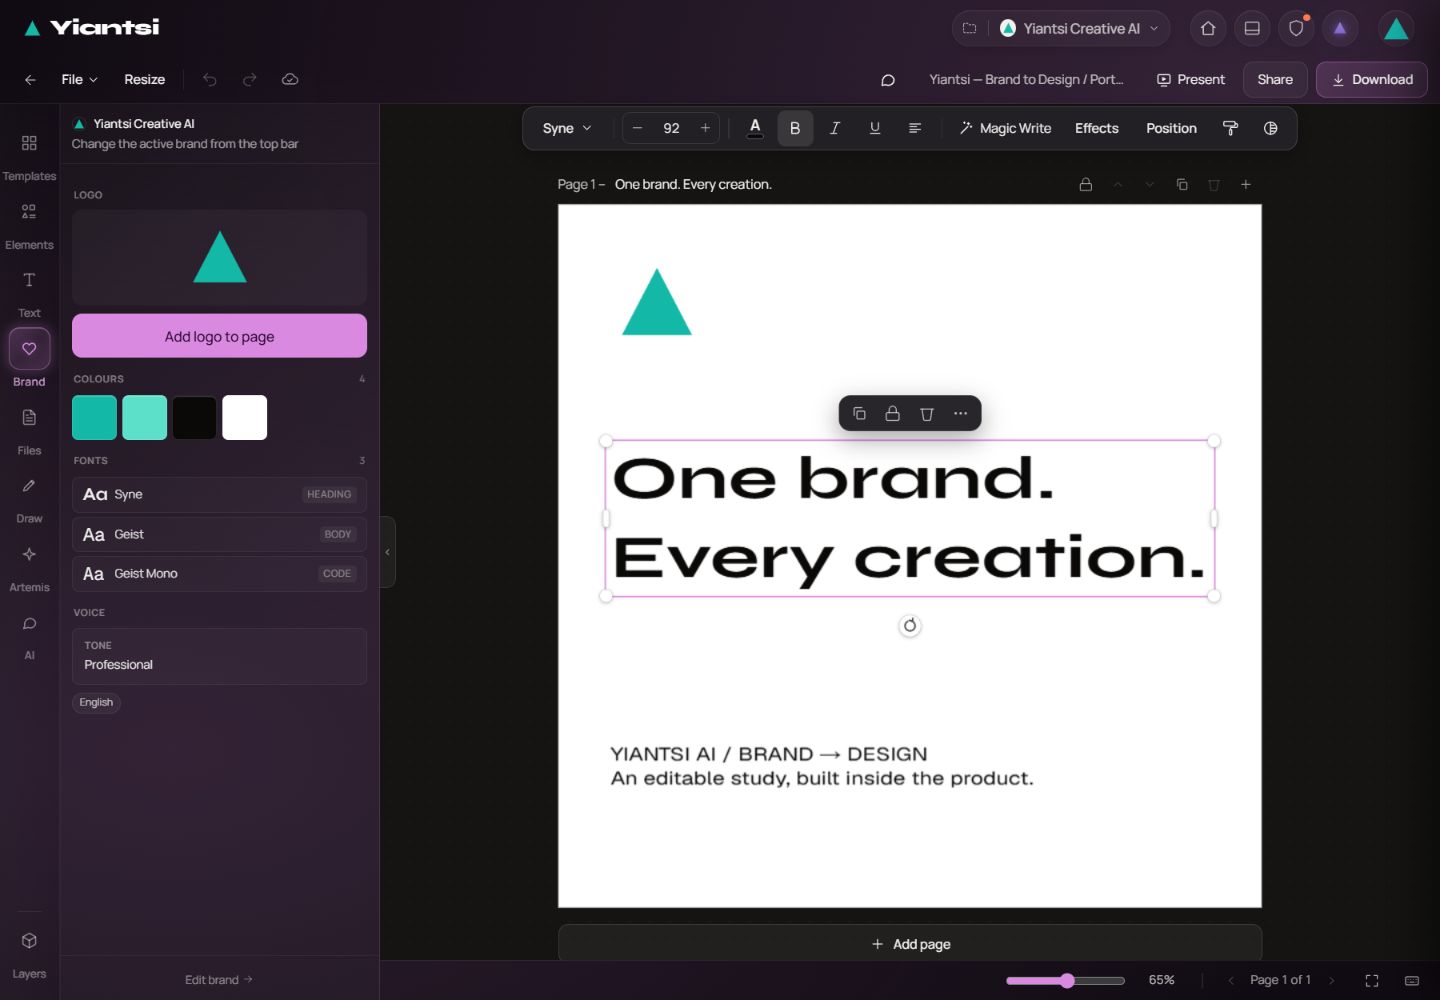
Task: Open the AI chat sidebar panel
Action: coord(29,637)
